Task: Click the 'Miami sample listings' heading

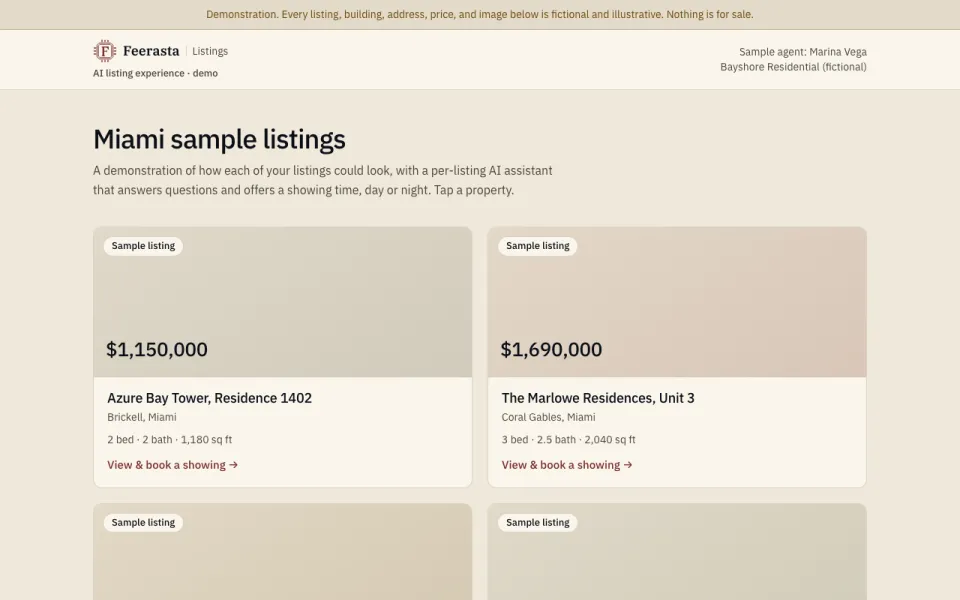Action: coord(219,139)
